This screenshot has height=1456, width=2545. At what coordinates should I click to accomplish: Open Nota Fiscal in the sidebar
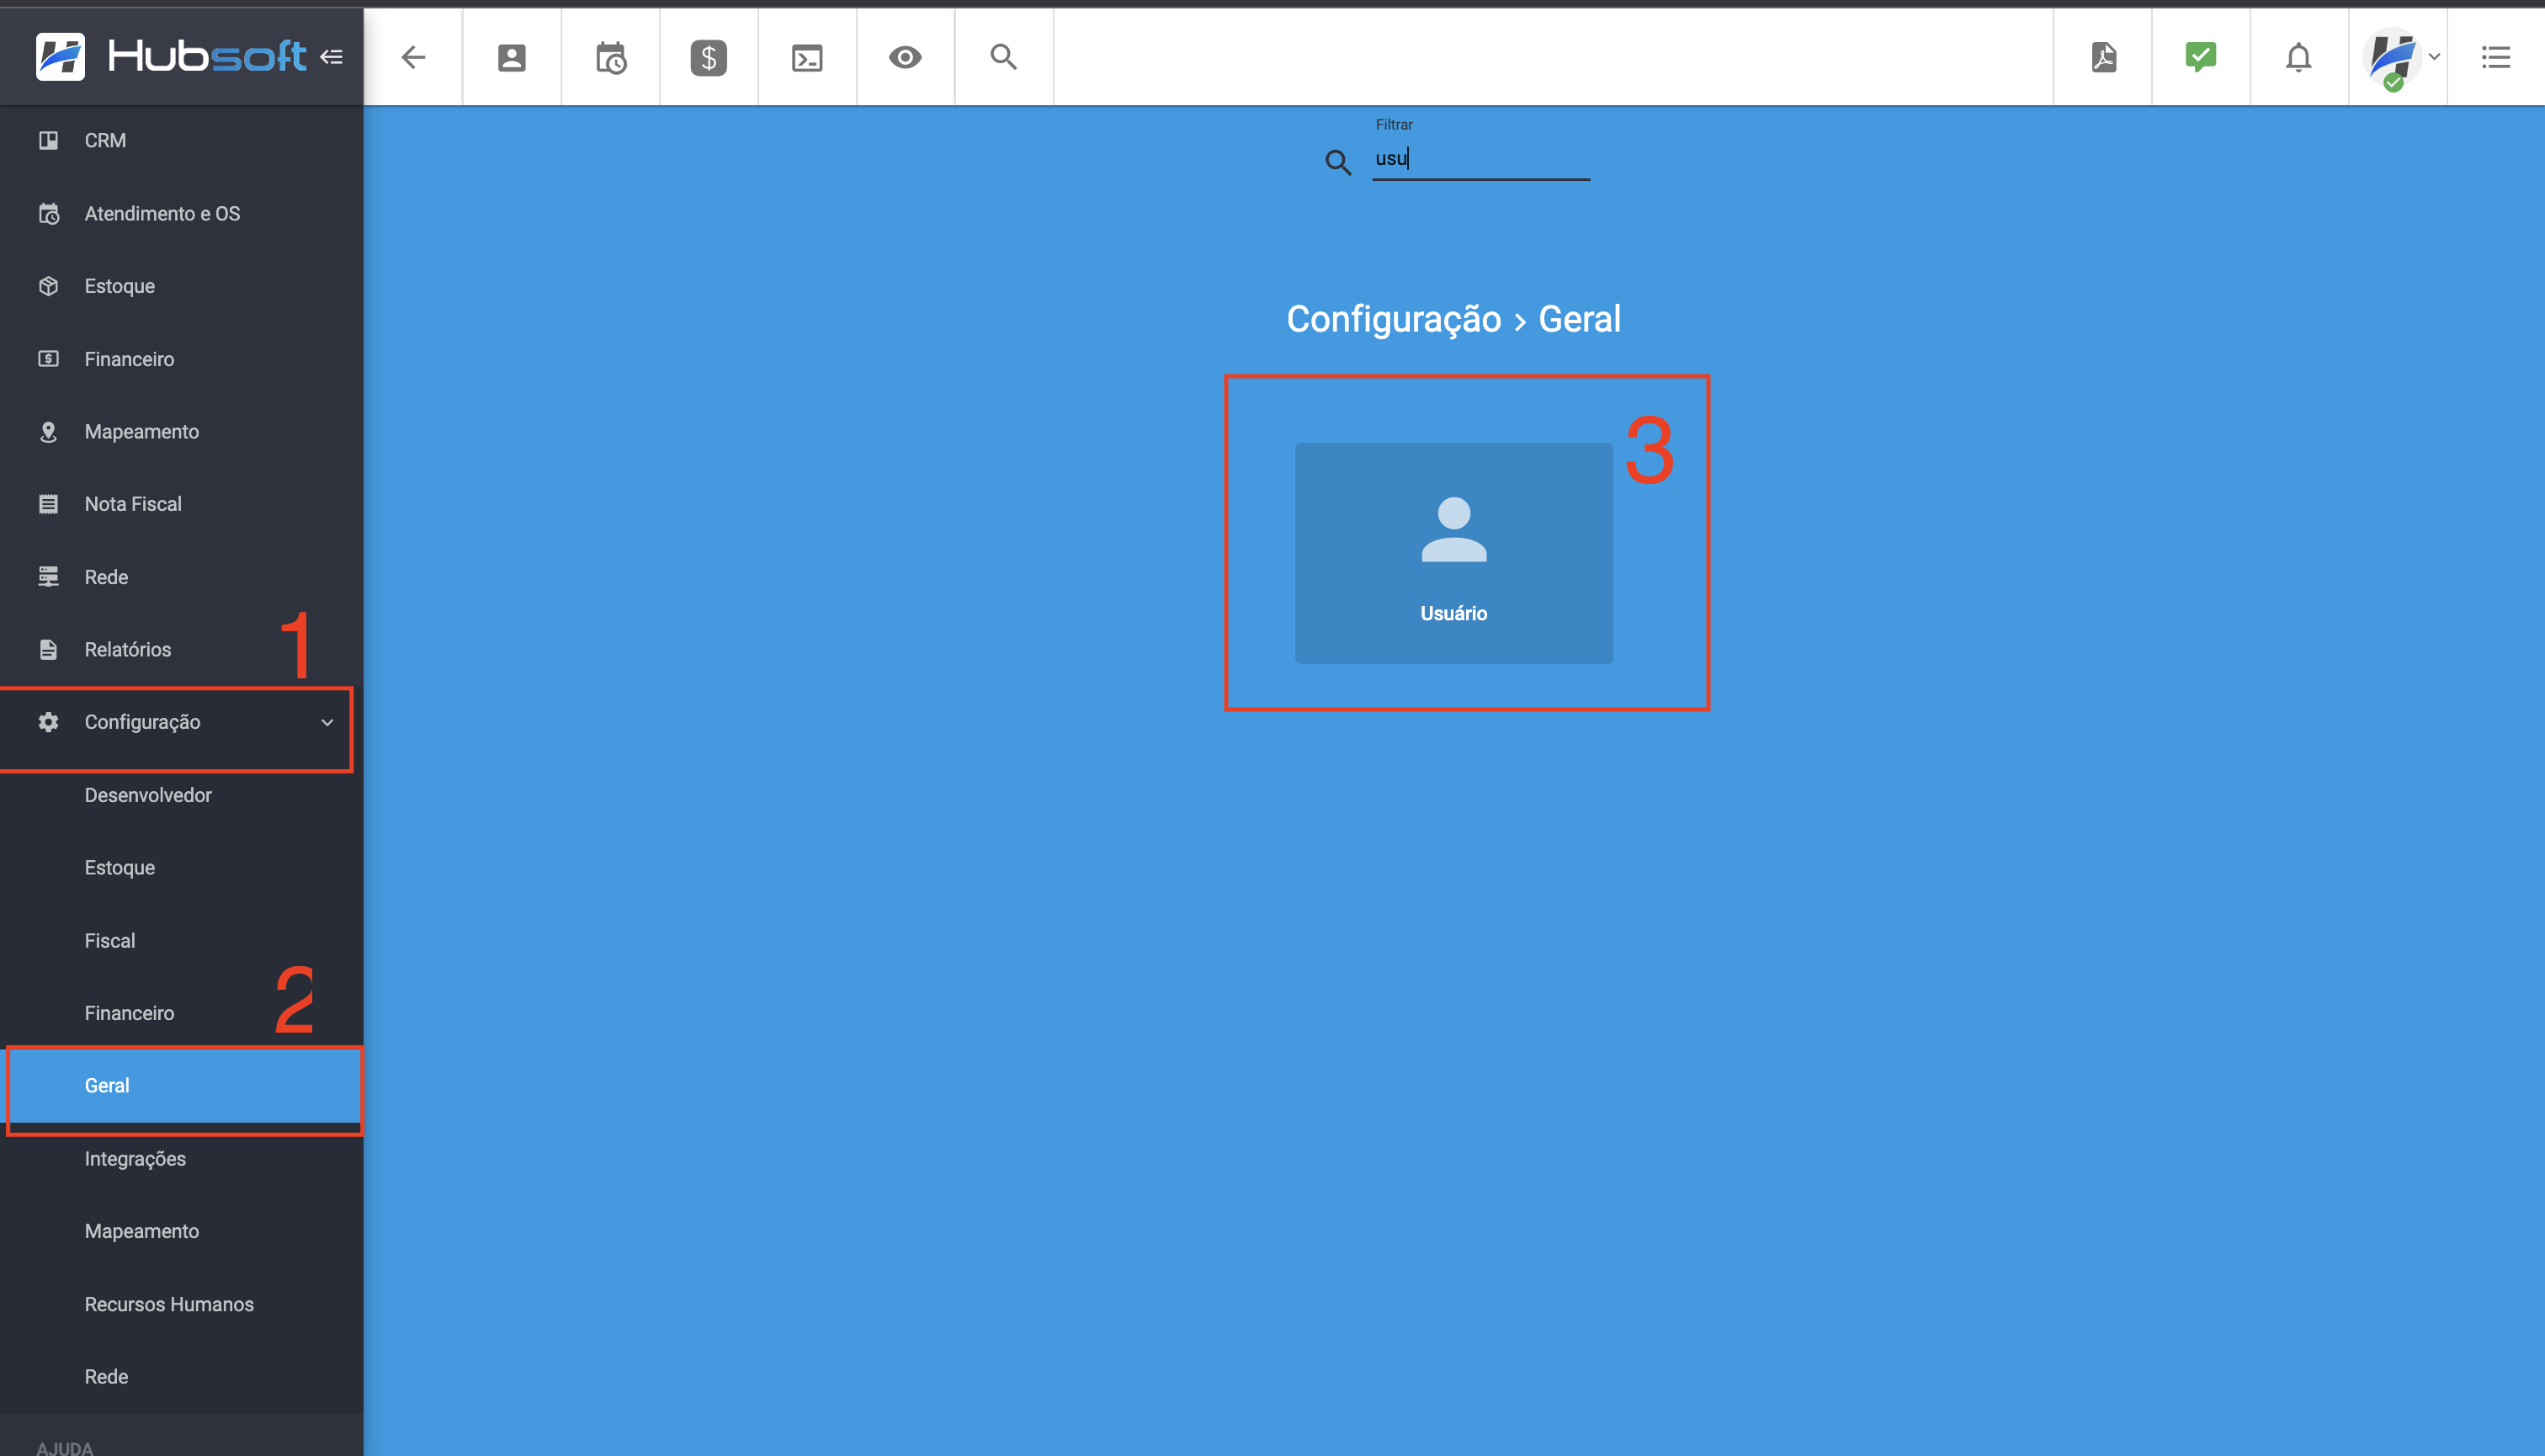[181, 504]
